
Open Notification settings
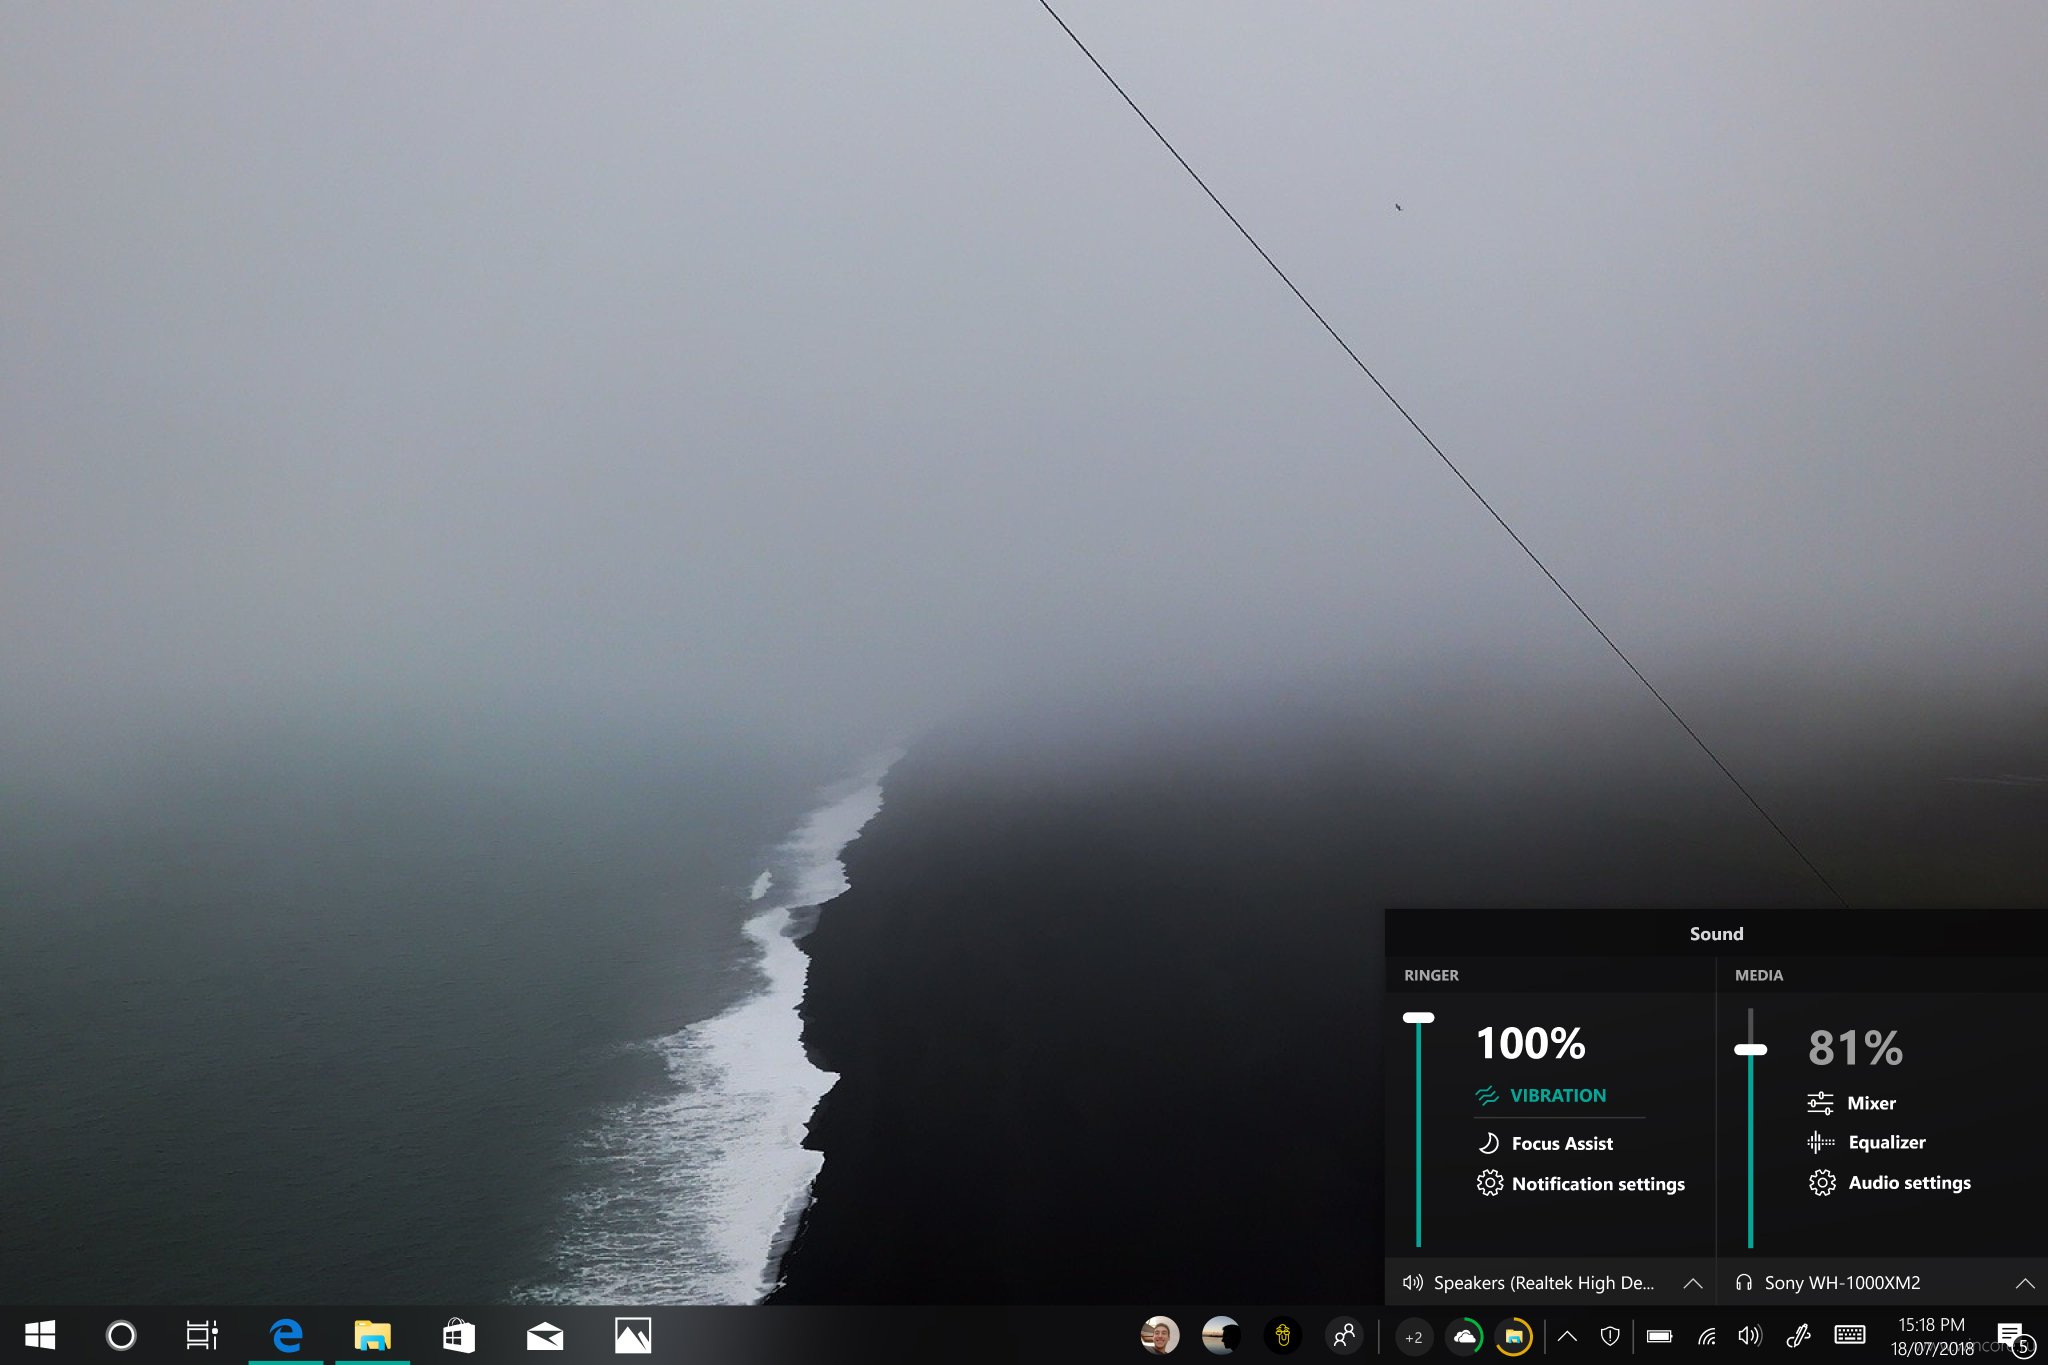(x=1581, y=1184)
